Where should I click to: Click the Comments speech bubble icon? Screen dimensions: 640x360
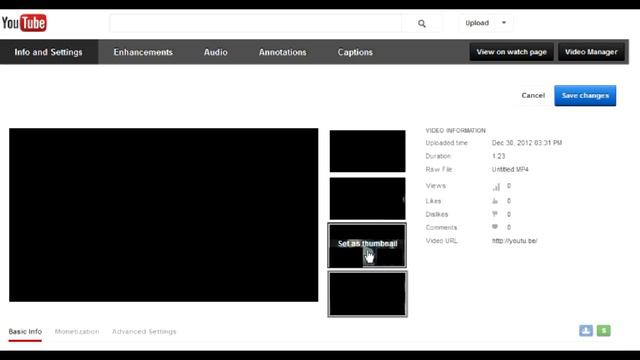click(495, 227)
